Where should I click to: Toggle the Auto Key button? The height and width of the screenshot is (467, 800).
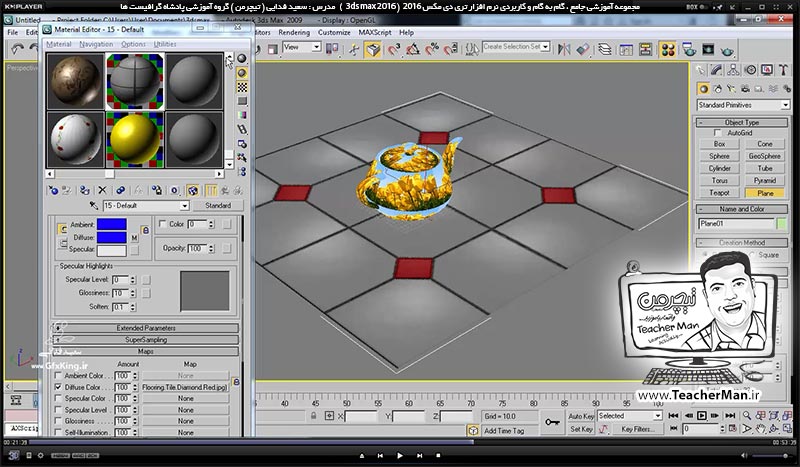tap(581, 416)
